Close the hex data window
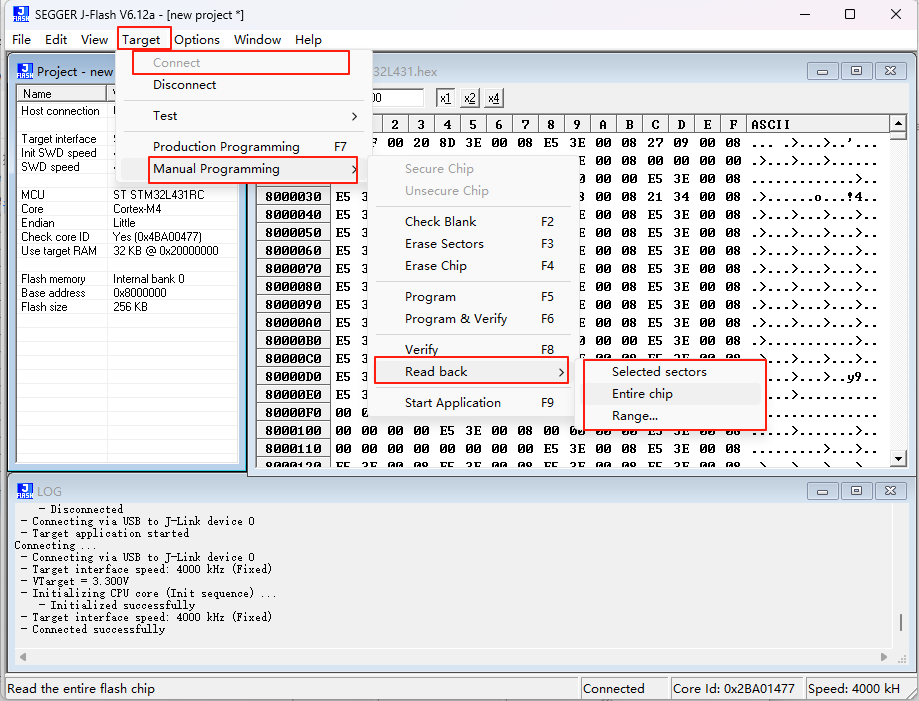 (890, 71)
